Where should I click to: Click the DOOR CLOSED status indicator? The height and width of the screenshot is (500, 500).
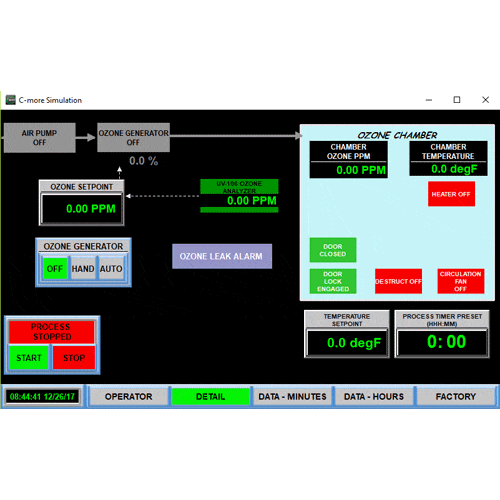pyautogui.click(x=333, y=250)
